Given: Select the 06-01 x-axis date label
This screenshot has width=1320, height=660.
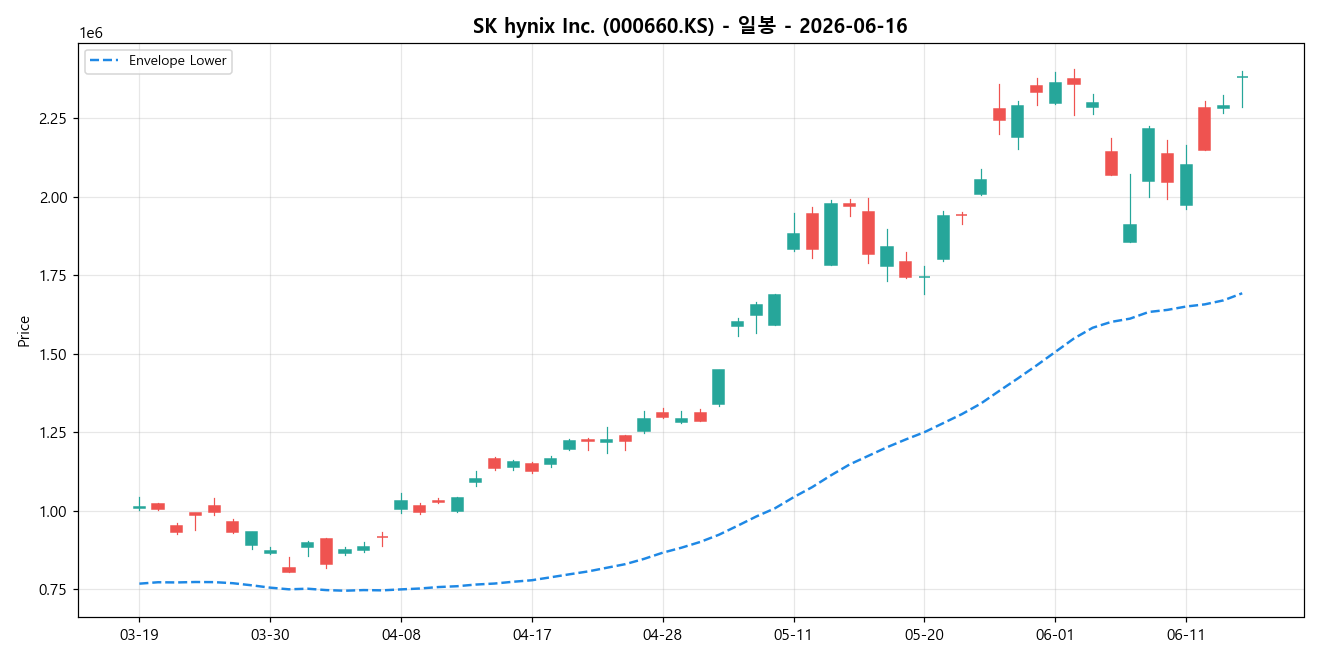Looking at the screenshot, I should click(1055, 634).
